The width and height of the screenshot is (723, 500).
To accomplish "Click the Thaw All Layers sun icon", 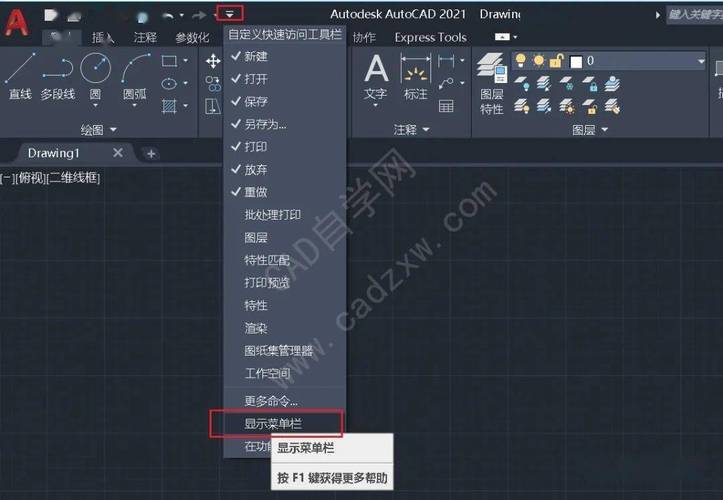I will click(x=567, y=107).
